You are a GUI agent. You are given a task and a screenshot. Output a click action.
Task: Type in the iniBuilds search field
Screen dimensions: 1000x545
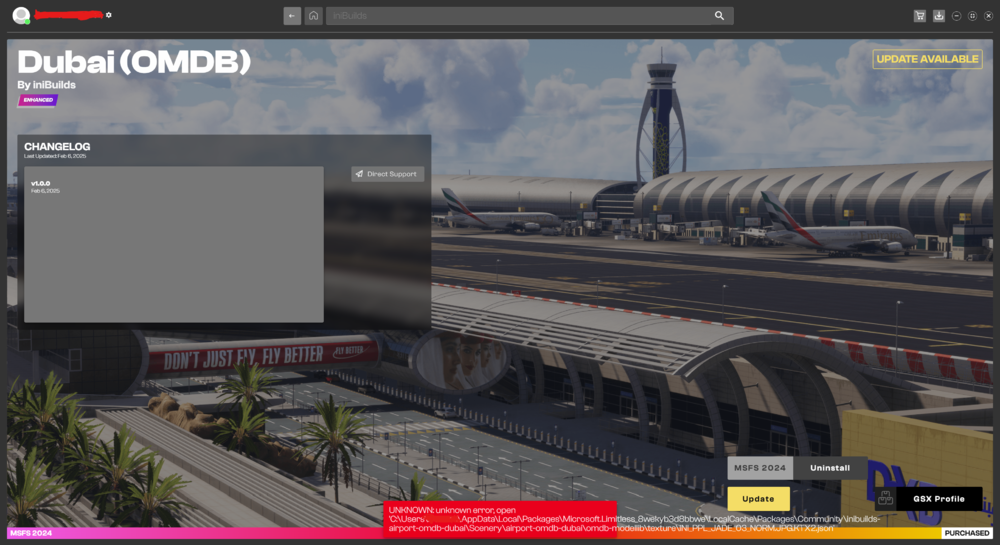(518, 16)
